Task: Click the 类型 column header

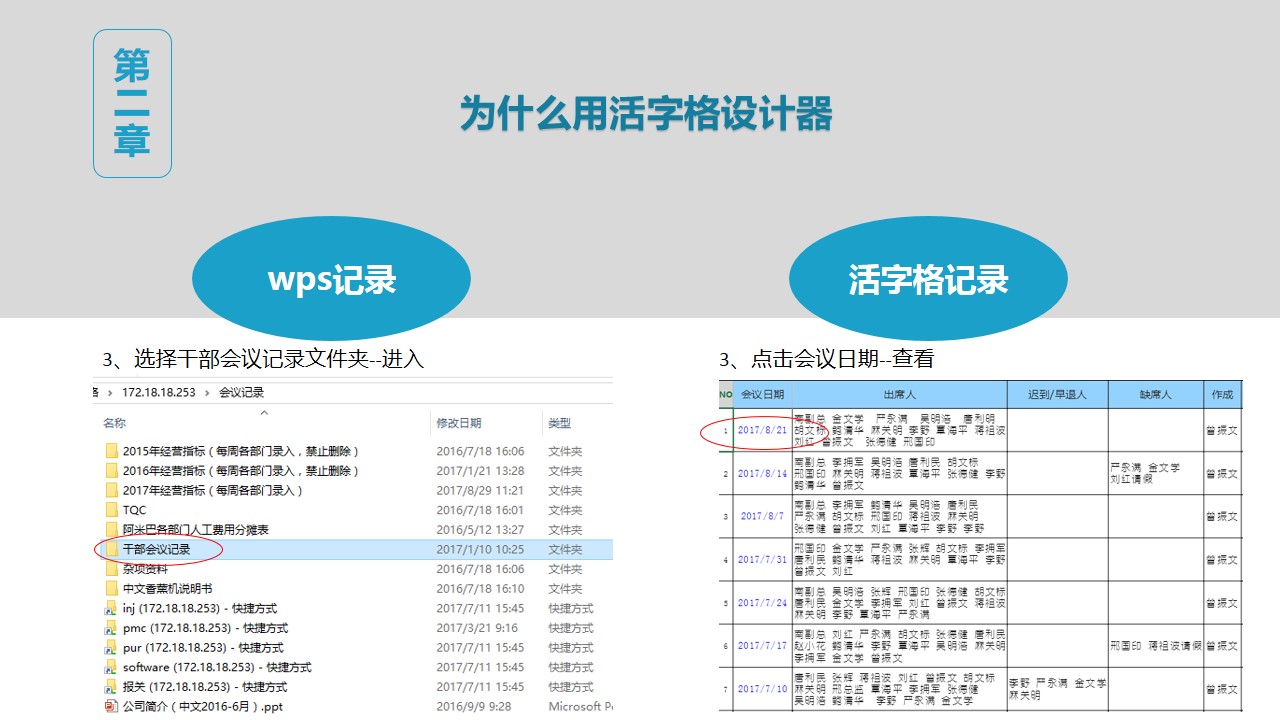Action: click(x=560, y=424)
